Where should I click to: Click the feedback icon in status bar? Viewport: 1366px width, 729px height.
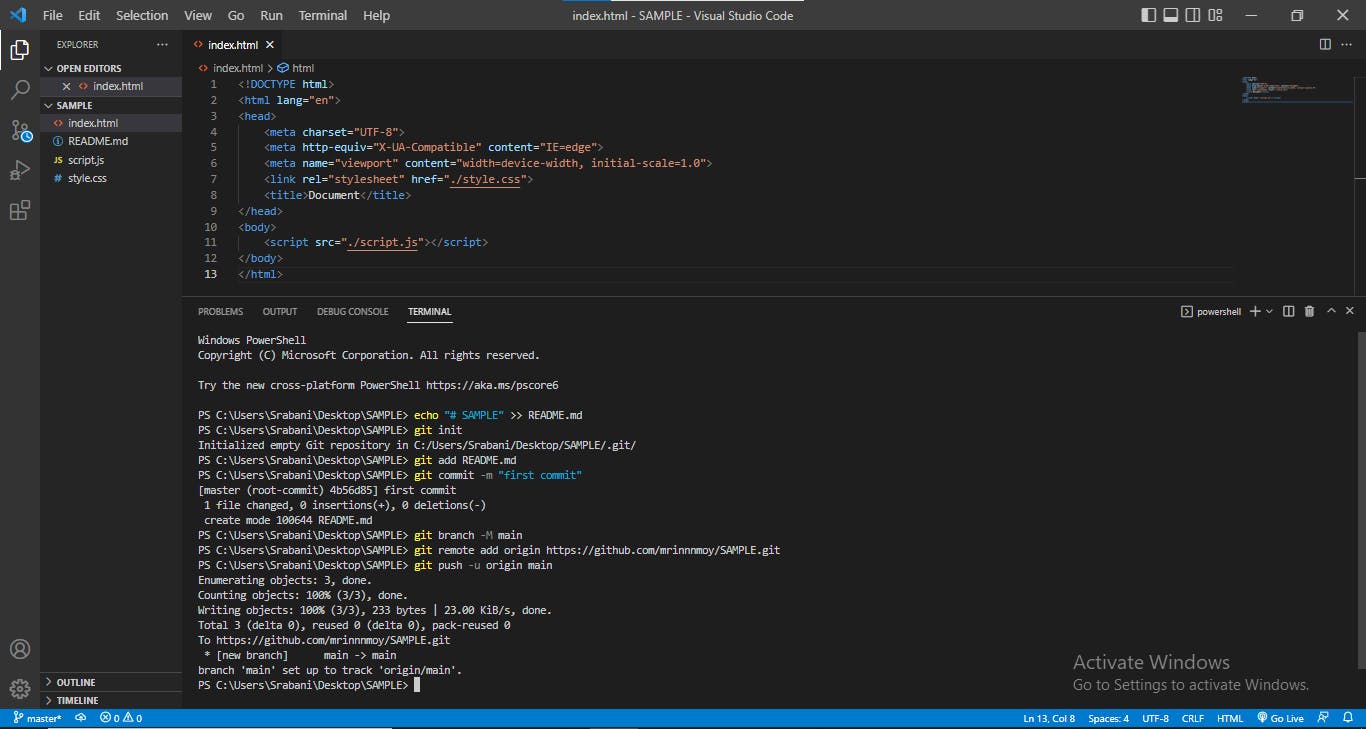coord(1323,718)
